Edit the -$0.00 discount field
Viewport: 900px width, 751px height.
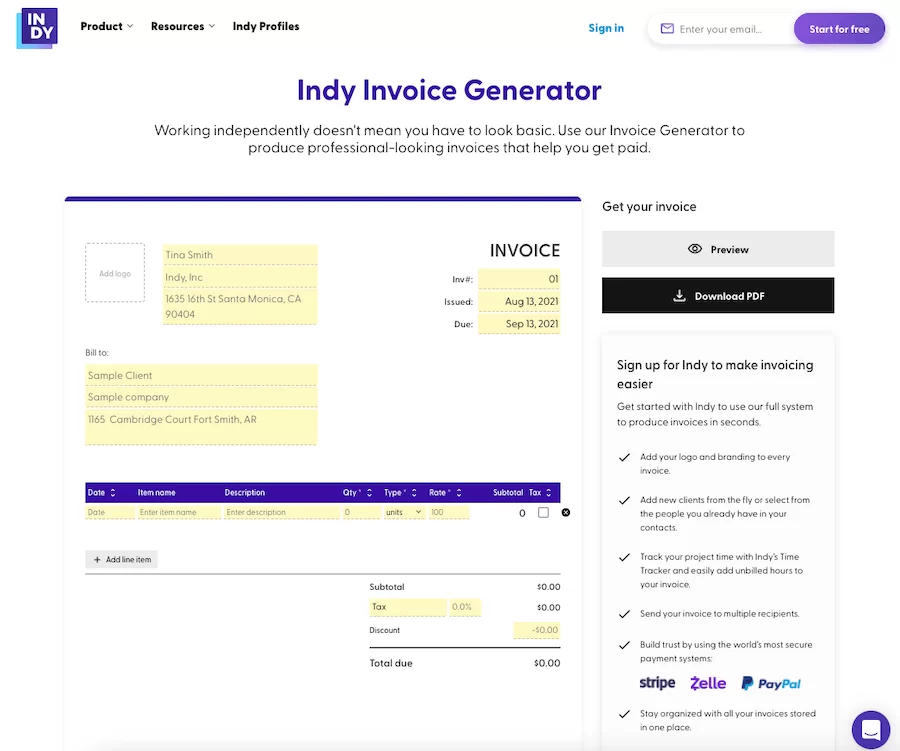coord(537,630)
